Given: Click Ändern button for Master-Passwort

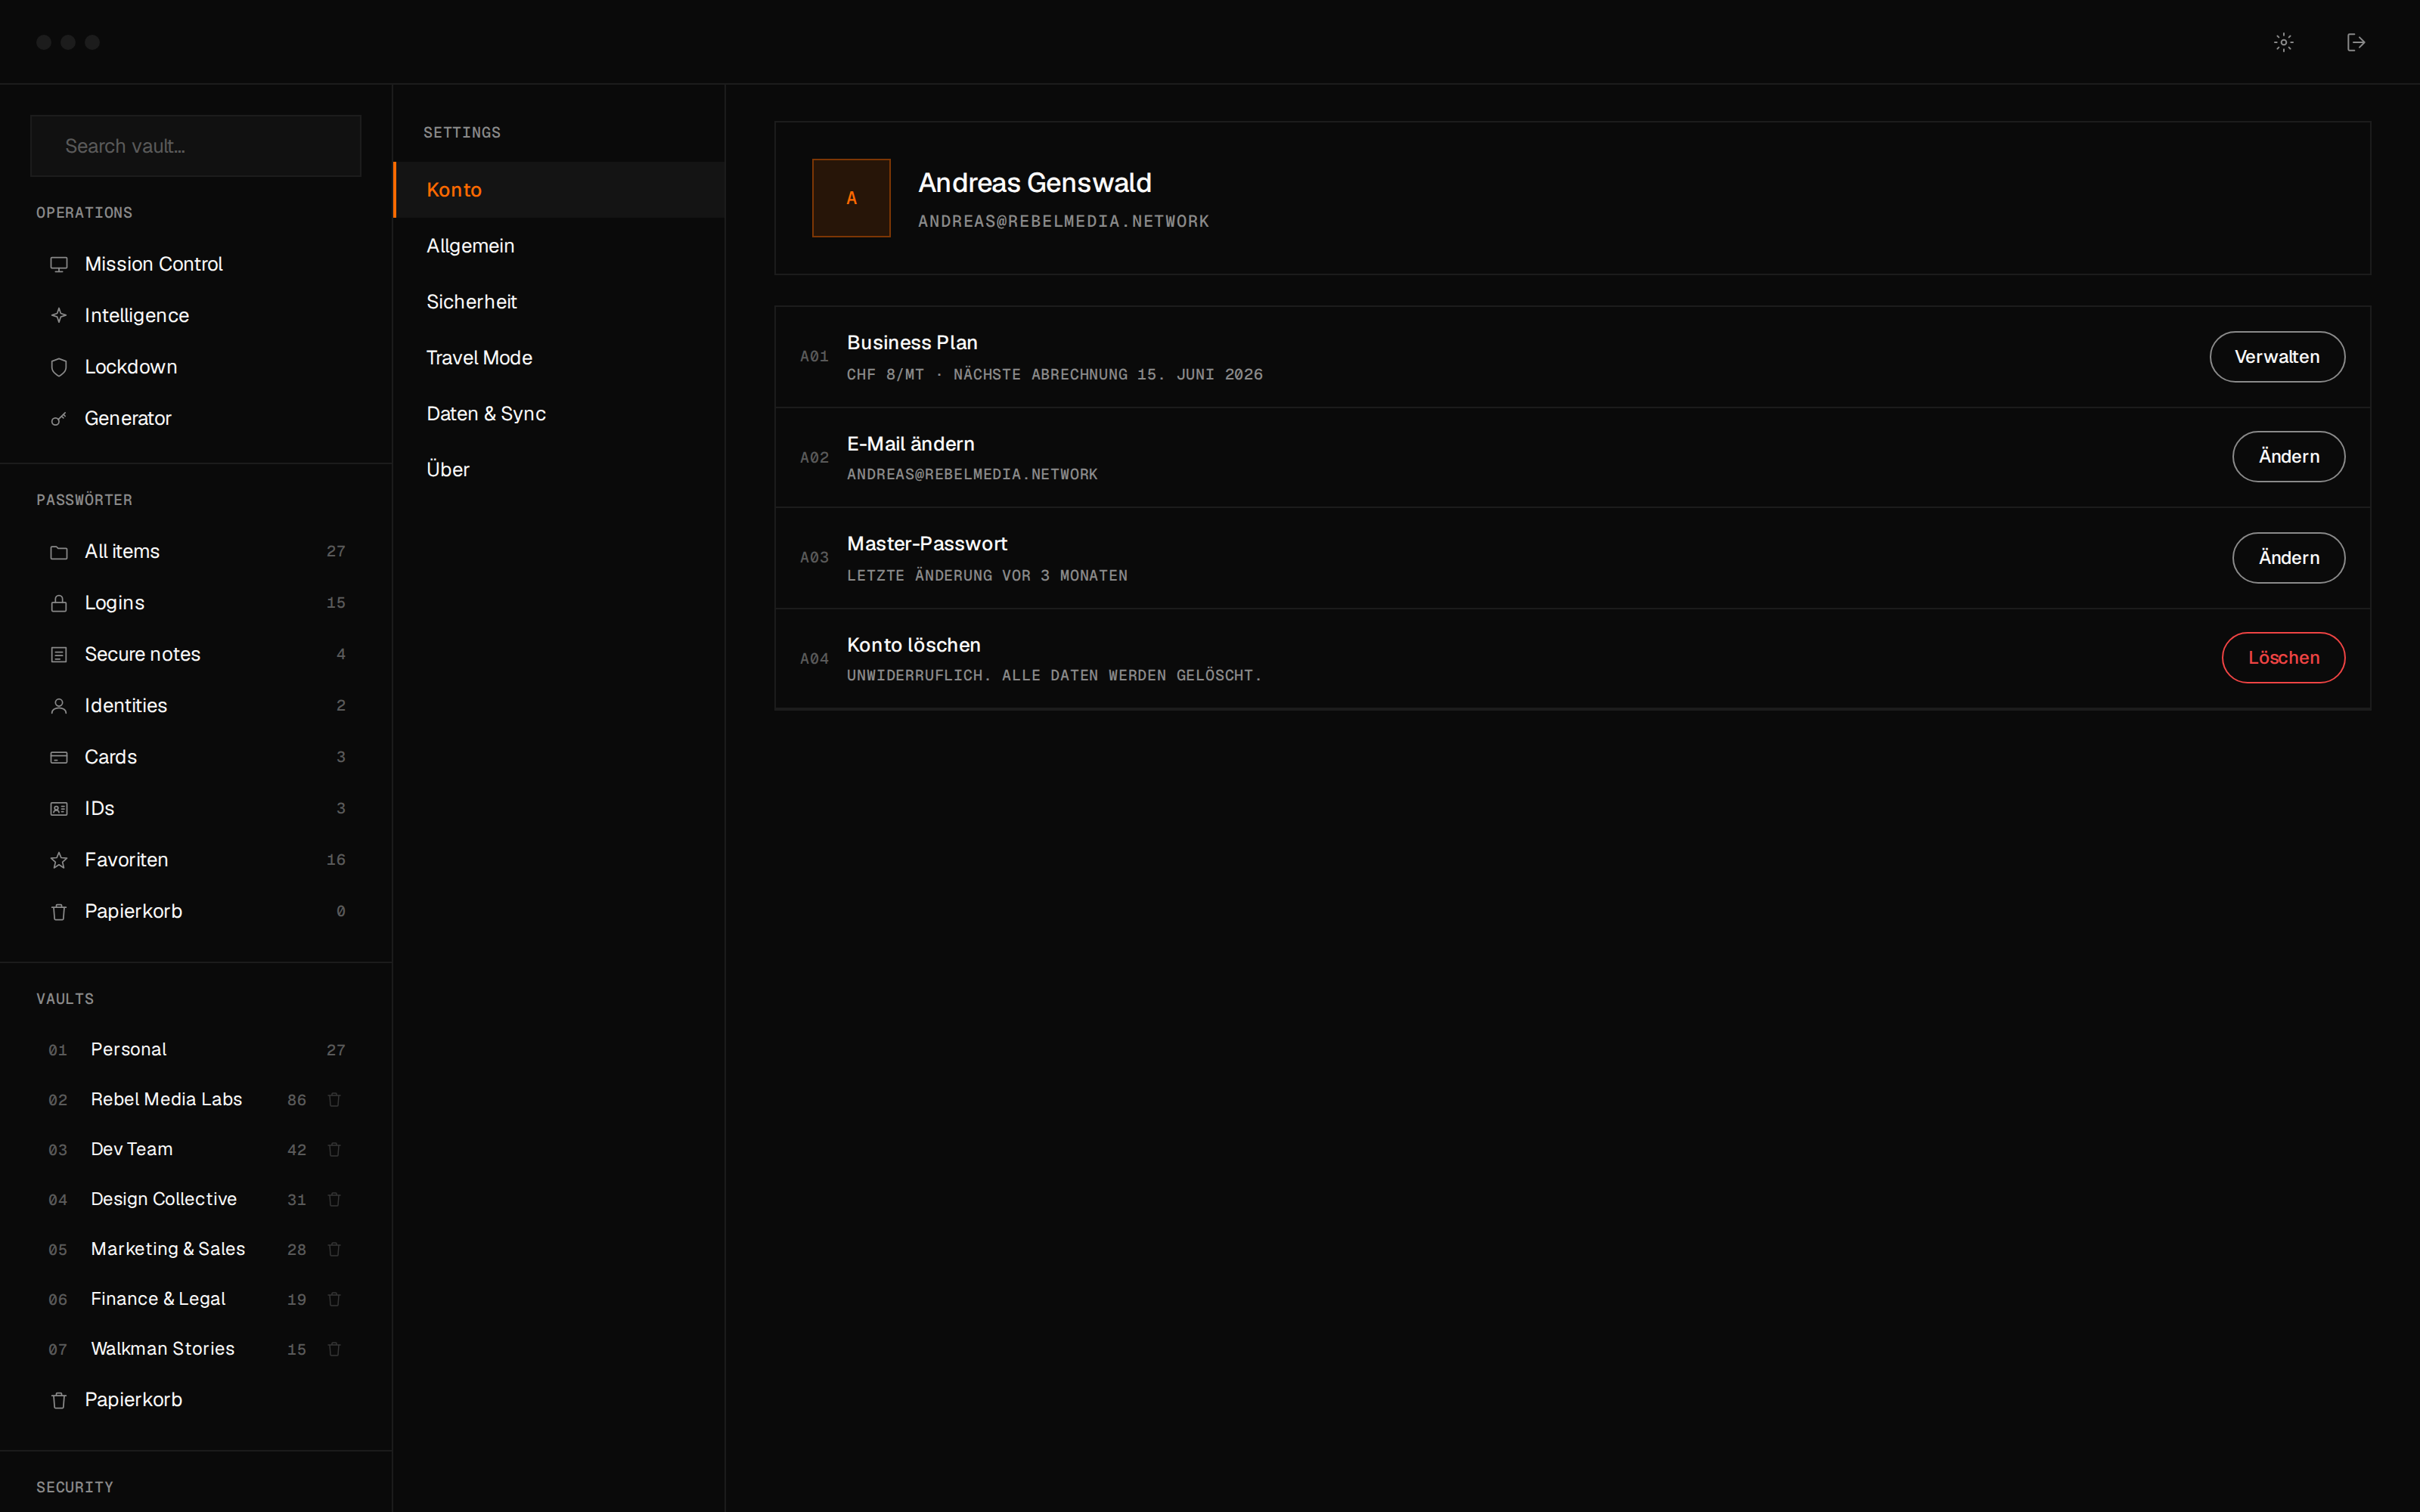Looking at the screenshot, I should click(2288, 558).
